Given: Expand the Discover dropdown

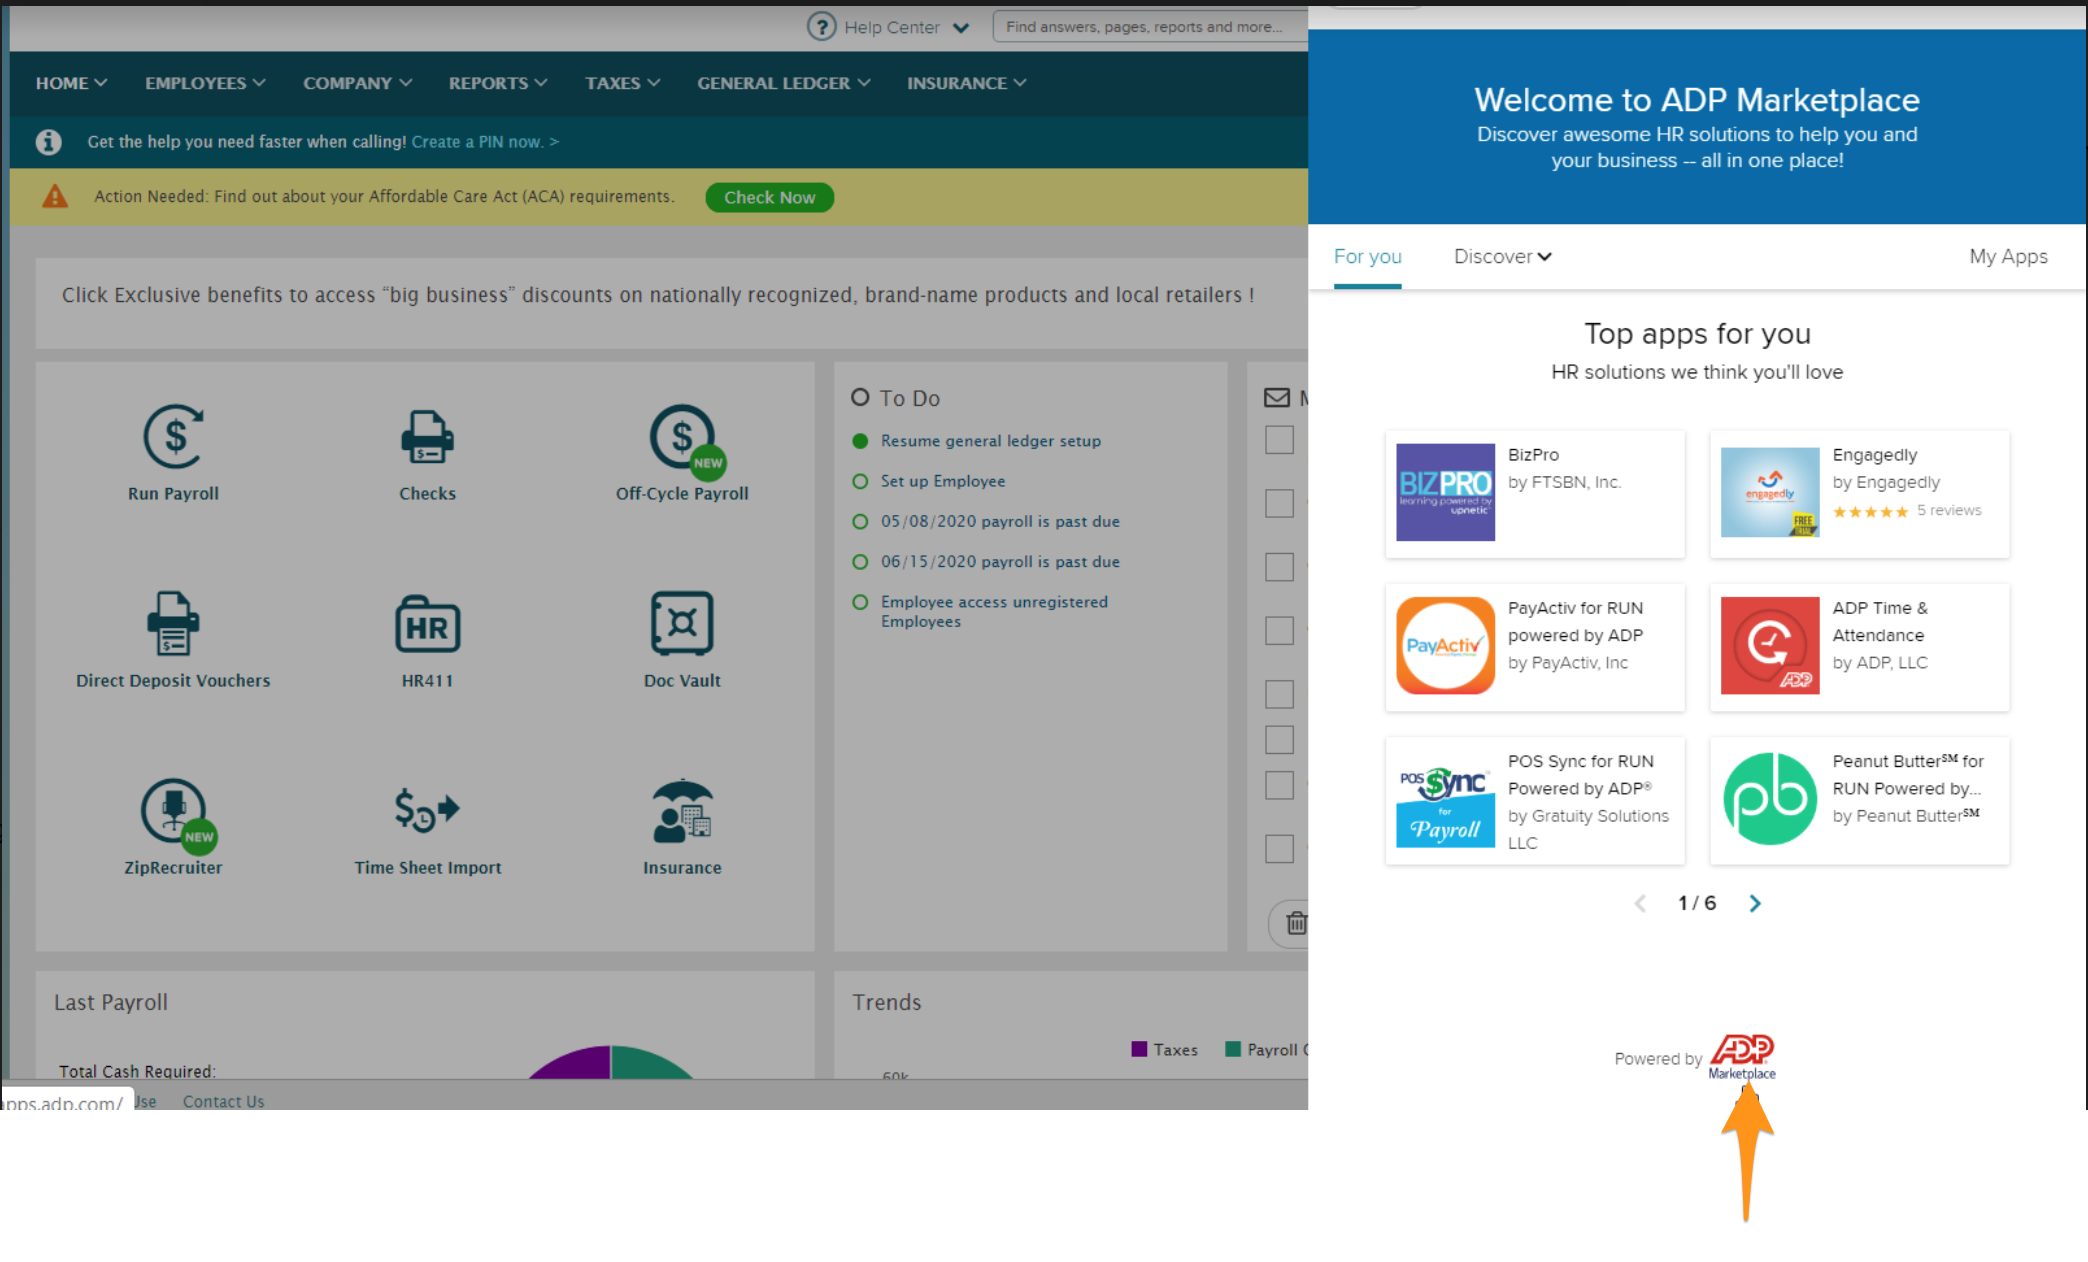Looking at the screenshot, I should [x=1502, y=257].
